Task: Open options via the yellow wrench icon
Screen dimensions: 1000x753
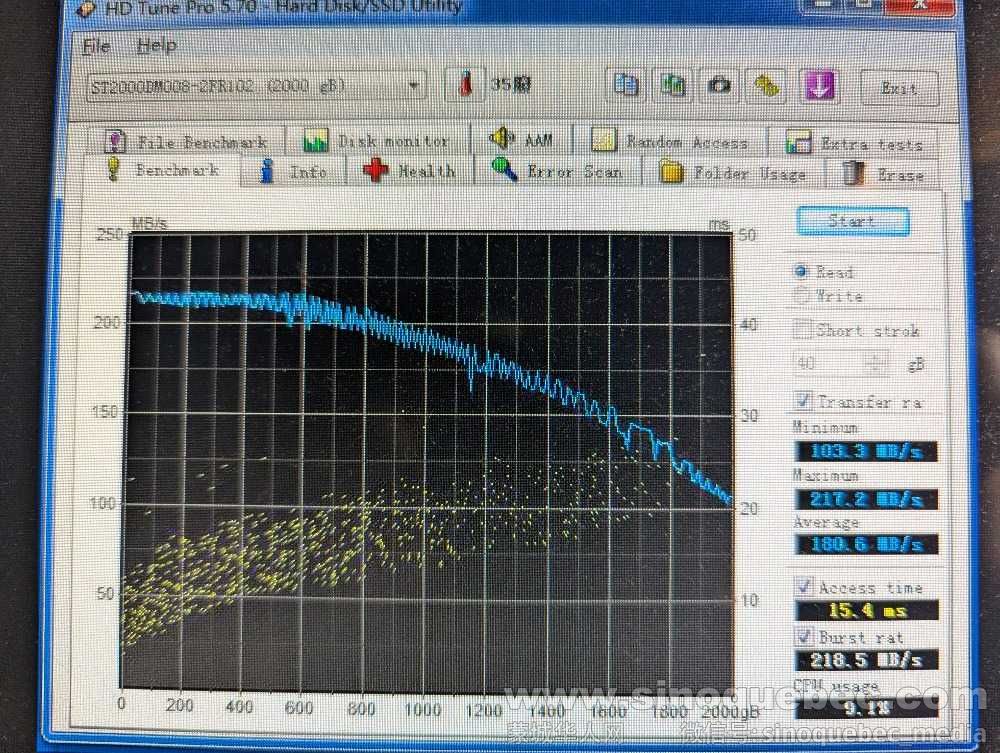Action: (767, 85)
